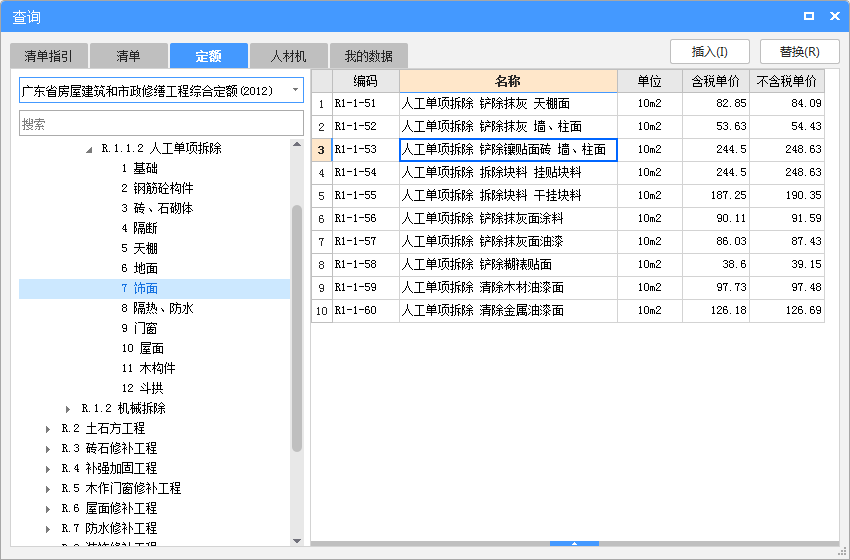Select row 清除木材油漆面
This screenshot has width=850, height=560.
(508, 287)
